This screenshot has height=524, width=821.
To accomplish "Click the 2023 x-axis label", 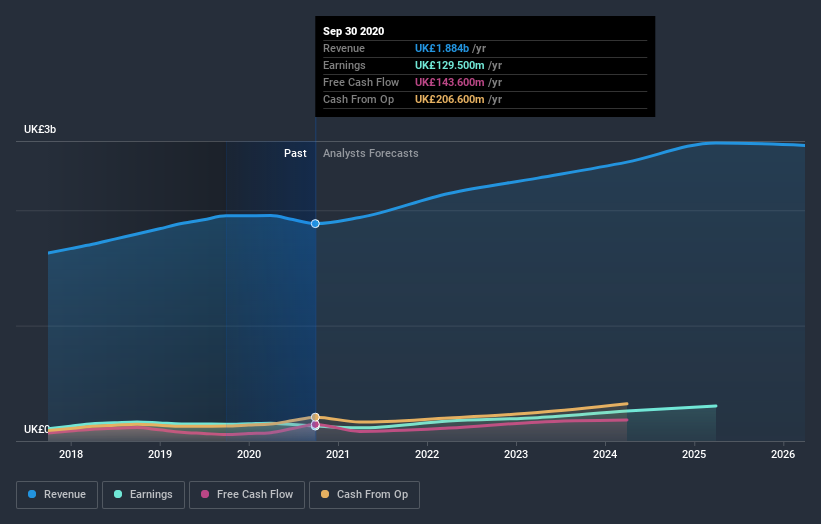I will (x=516, y=454).
